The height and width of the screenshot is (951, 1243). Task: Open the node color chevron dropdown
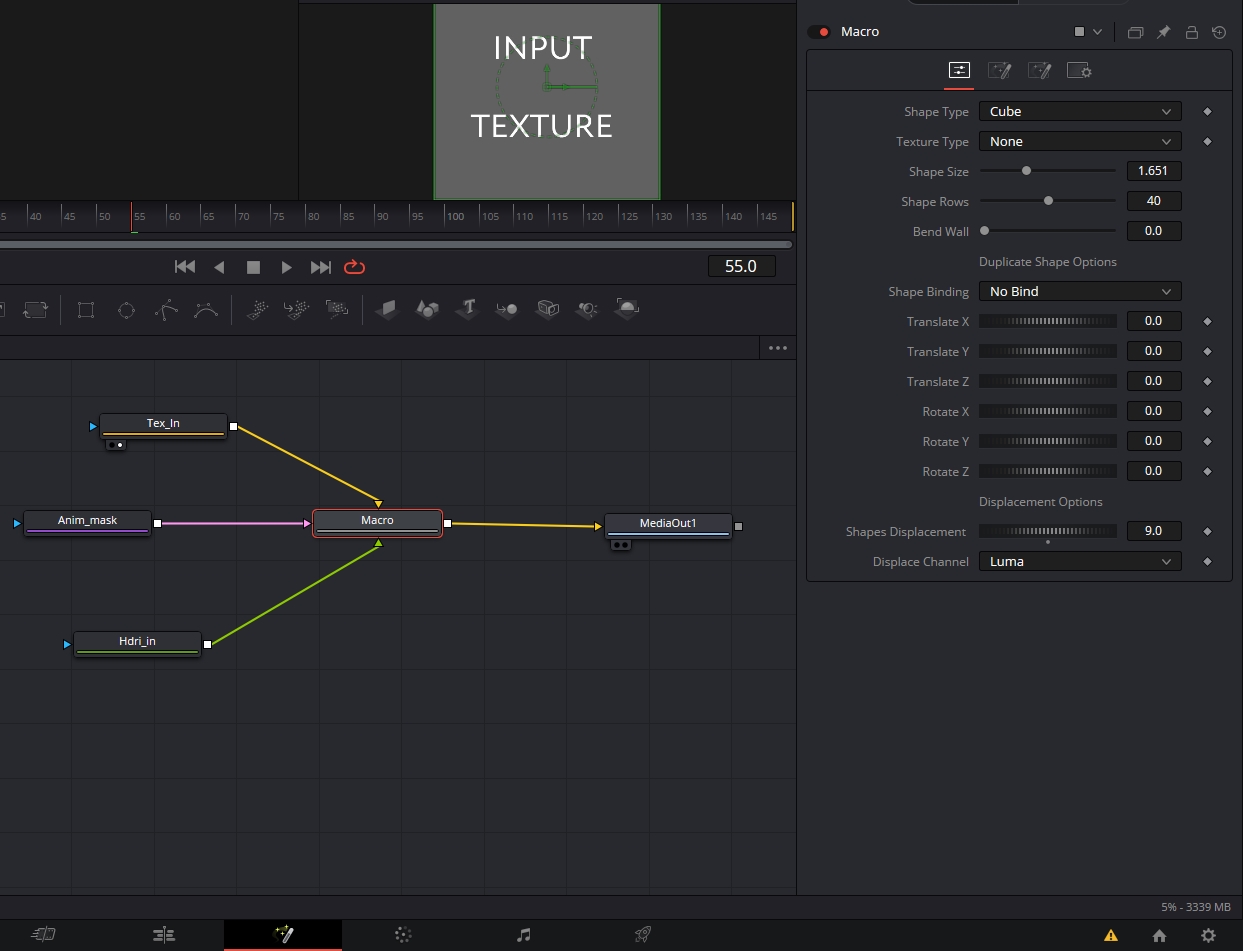(x=1097, y=32)
